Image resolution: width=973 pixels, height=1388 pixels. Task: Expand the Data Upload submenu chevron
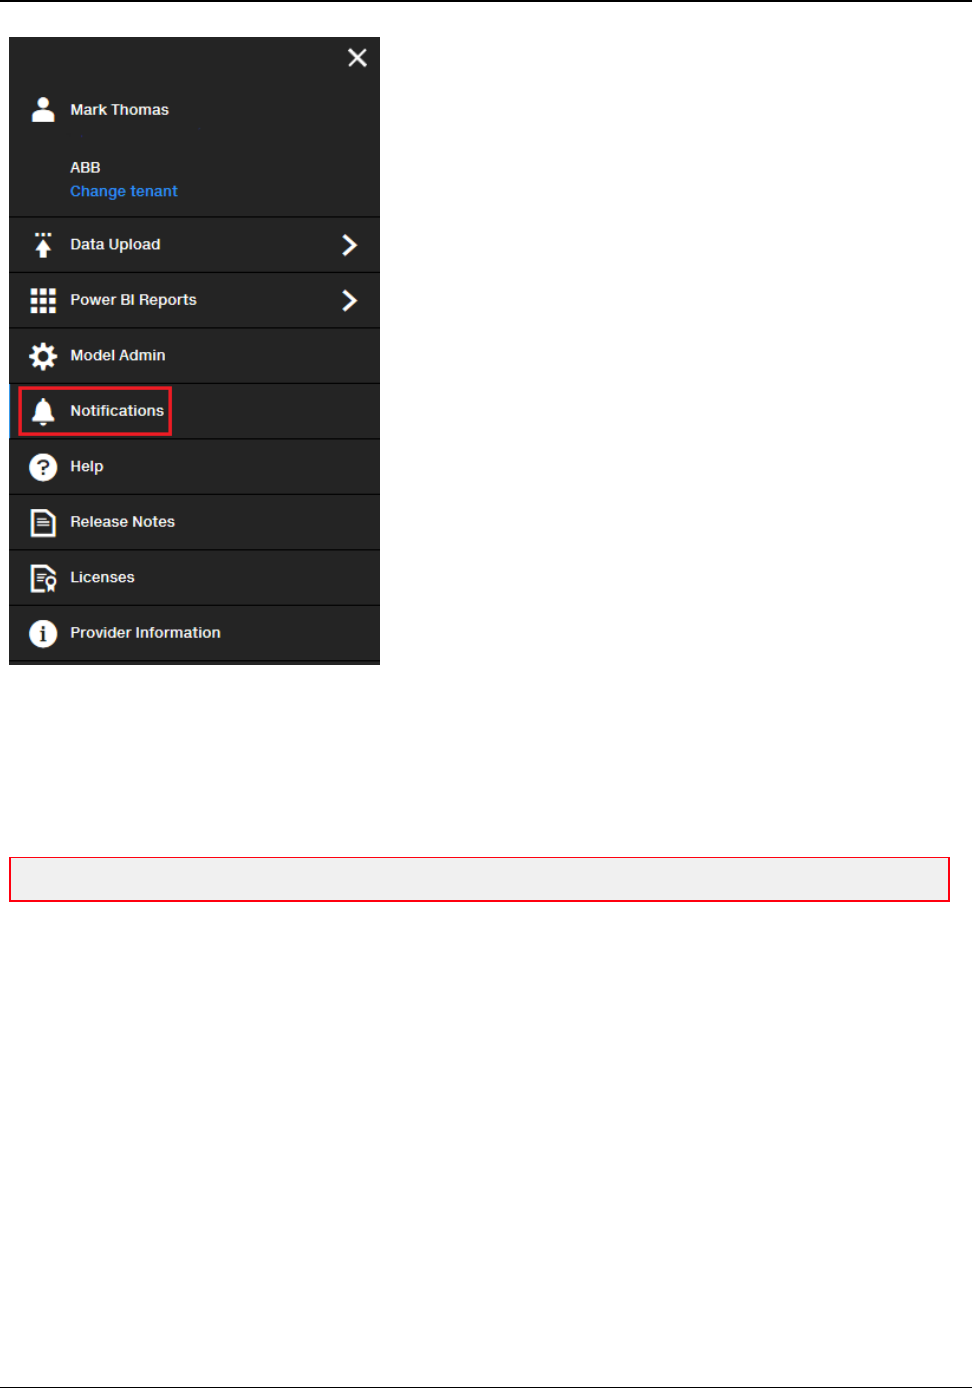pos(349,245)
